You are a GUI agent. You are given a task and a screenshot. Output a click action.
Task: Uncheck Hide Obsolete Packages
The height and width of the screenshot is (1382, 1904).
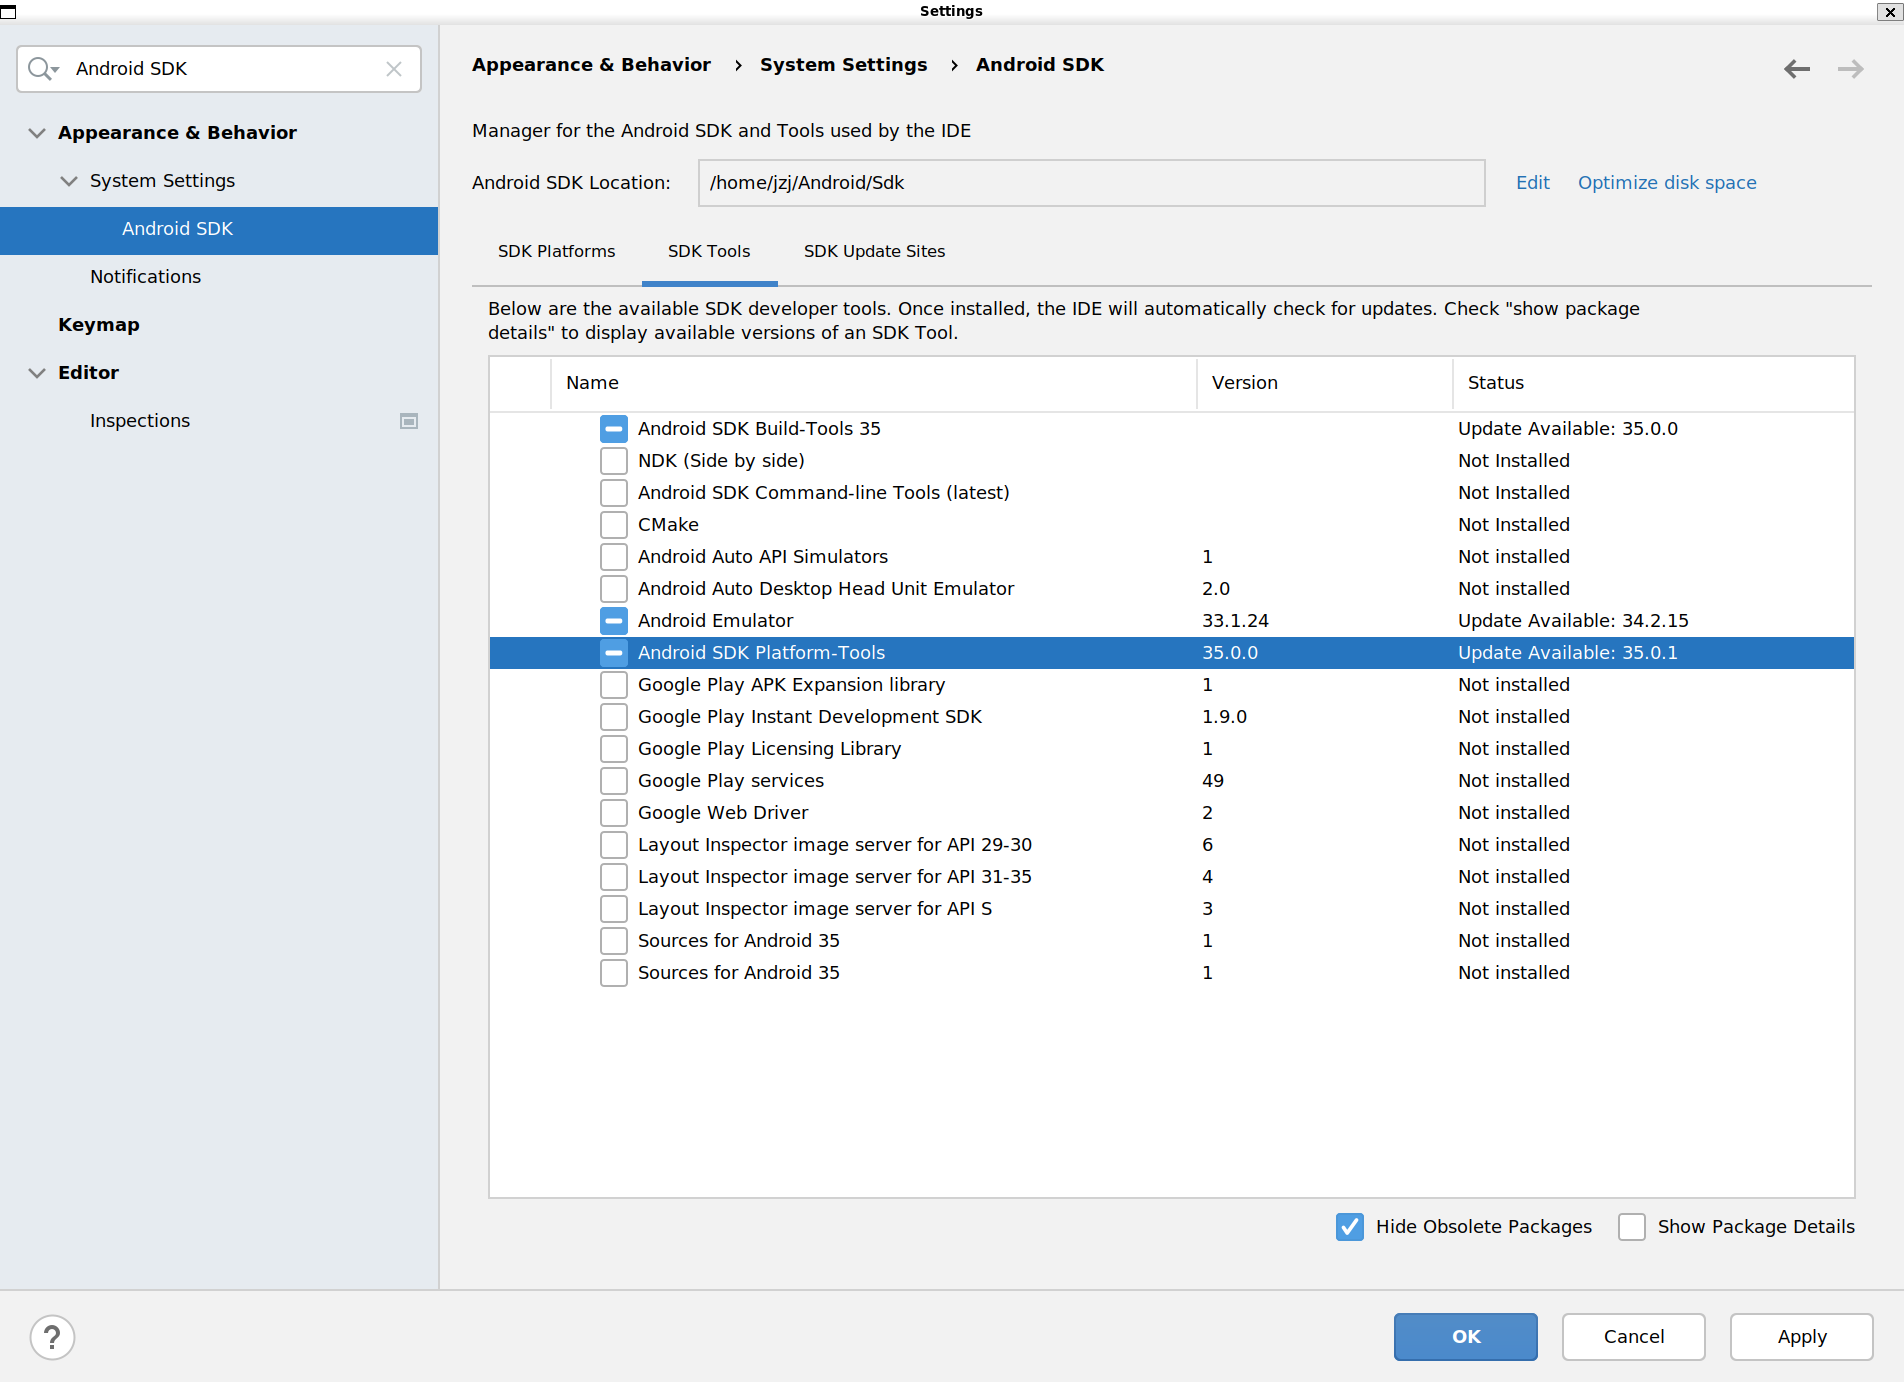pyautogui.click(x=1350, y=1227)
